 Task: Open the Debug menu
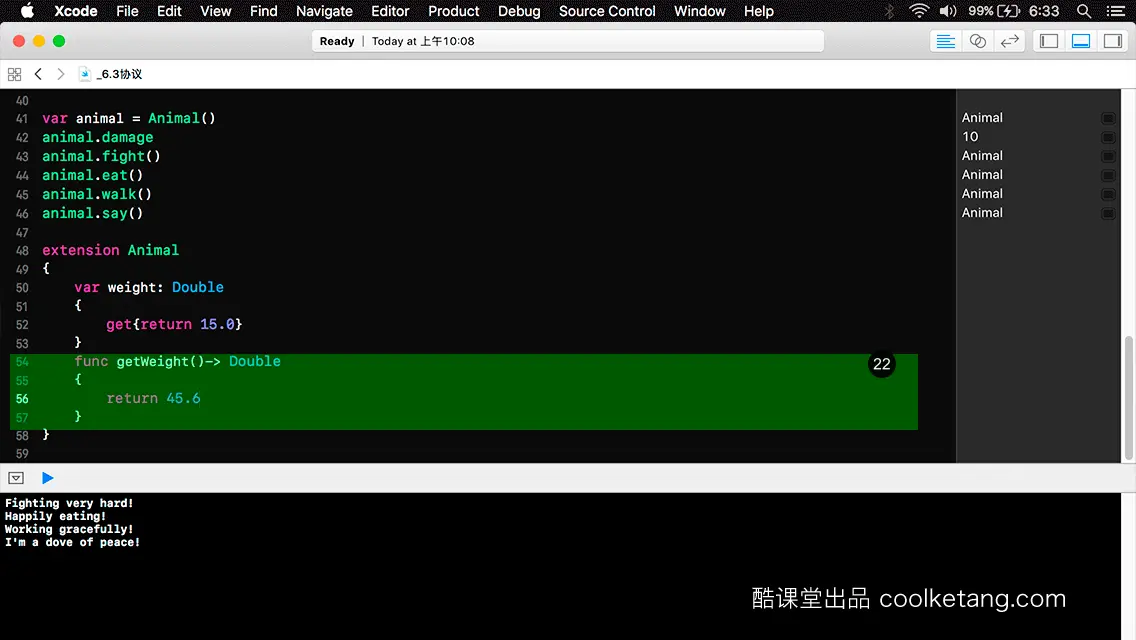[x=519, y=11]
